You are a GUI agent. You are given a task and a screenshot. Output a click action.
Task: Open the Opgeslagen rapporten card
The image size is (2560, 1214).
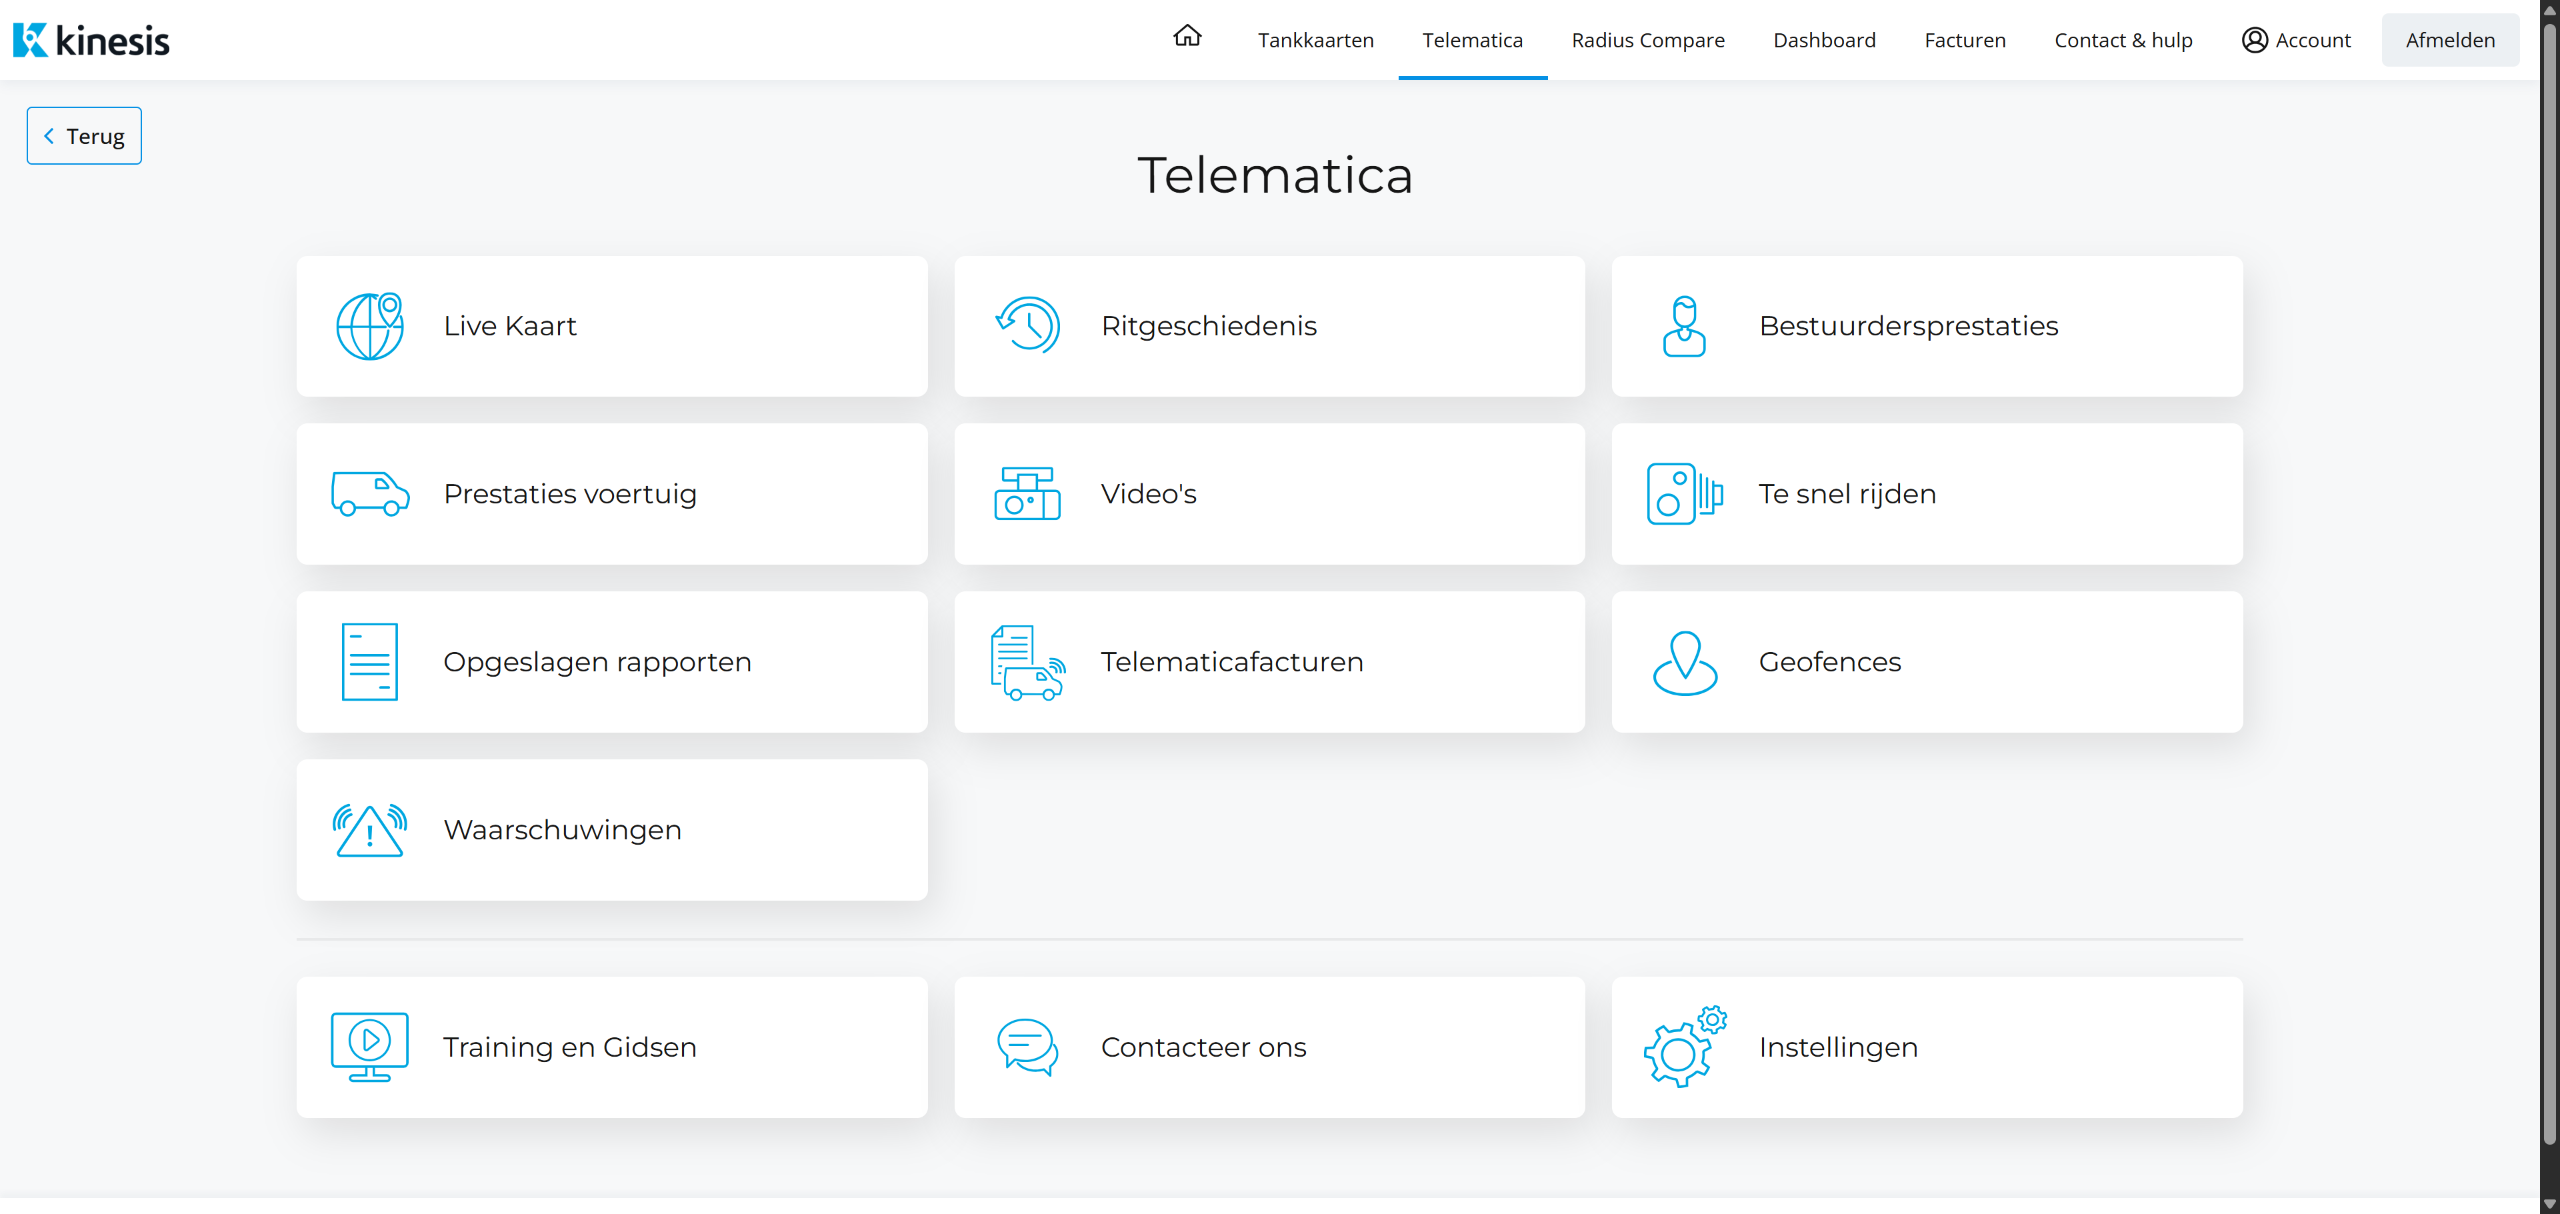click(x=611, y=662)
